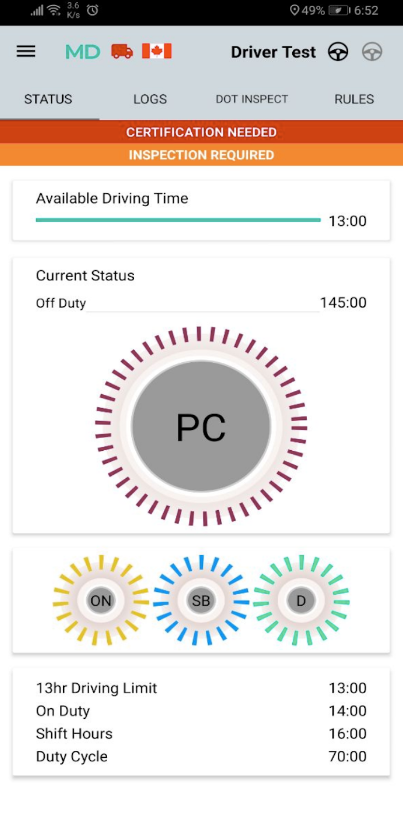Tap the red truck icon
The width and height of the screenshot is (403, 823).
coord(122,51)
